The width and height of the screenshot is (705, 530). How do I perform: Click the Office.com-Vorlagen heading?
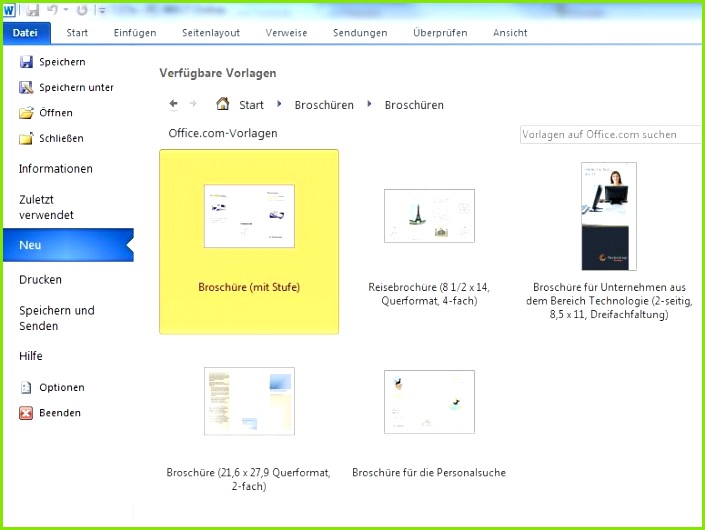click(x=223, y=133)
